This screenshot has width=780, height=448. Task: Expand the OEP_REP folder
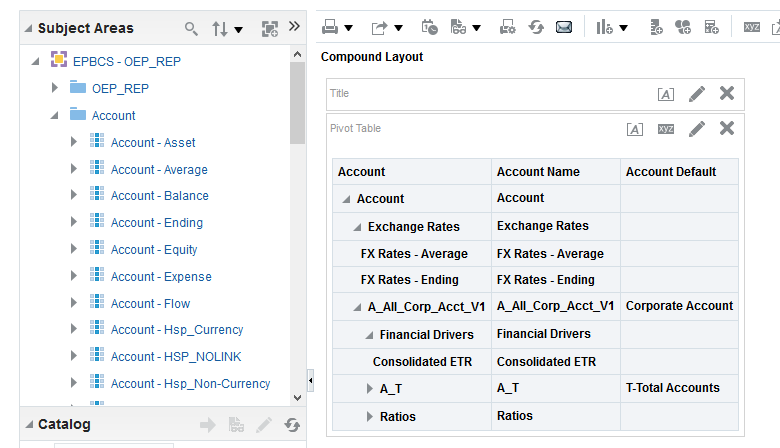[x=55, y=88]
